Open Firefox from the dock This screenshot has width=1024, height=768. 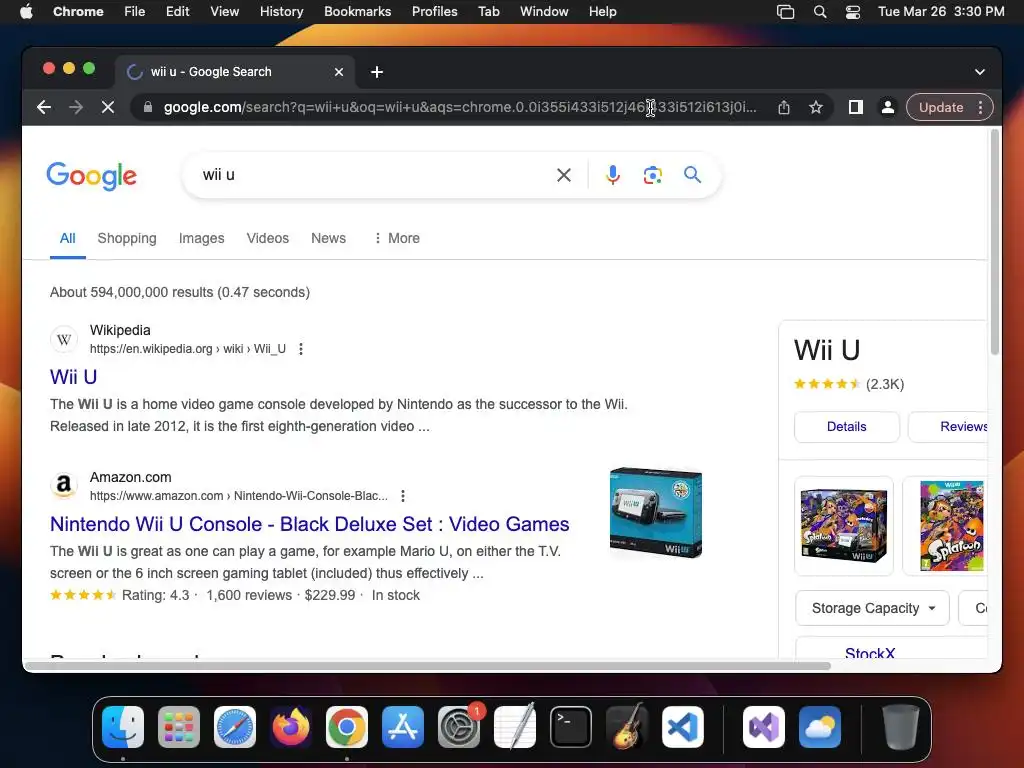point(291,727)
